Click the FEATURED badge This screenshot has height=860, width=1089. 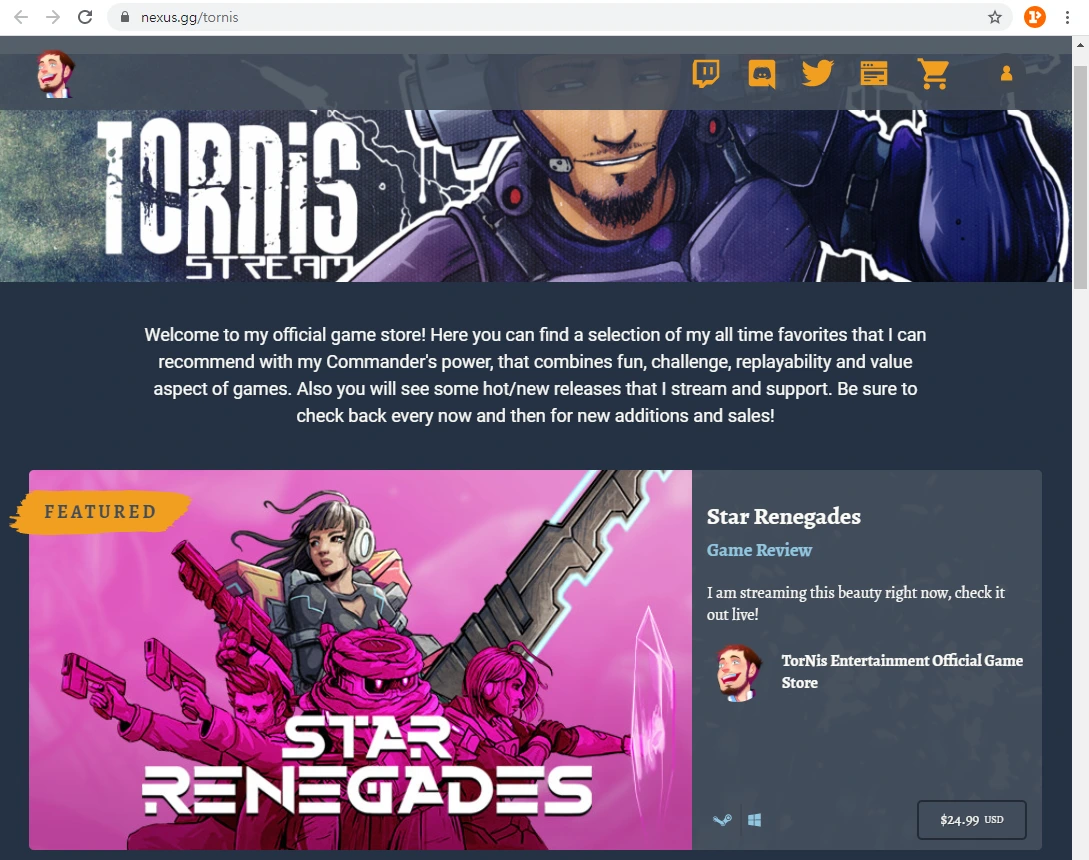point(101,512)
